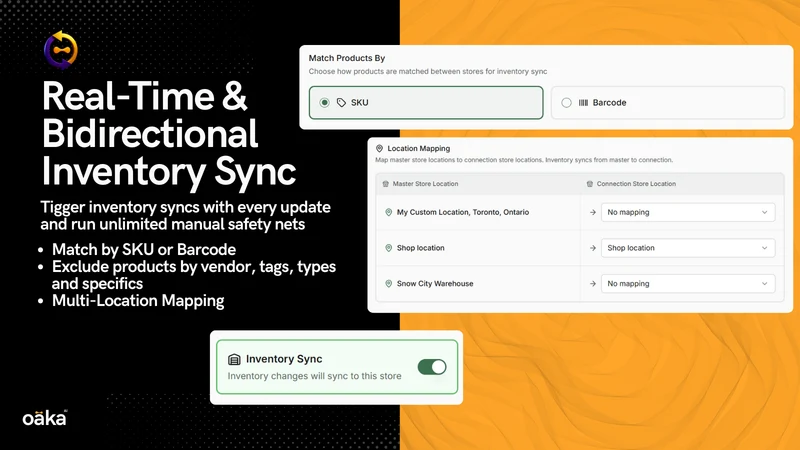Click the Location Mapping pin icon
This screenshot has height=450, width=800.
click(x=379, y=148)
